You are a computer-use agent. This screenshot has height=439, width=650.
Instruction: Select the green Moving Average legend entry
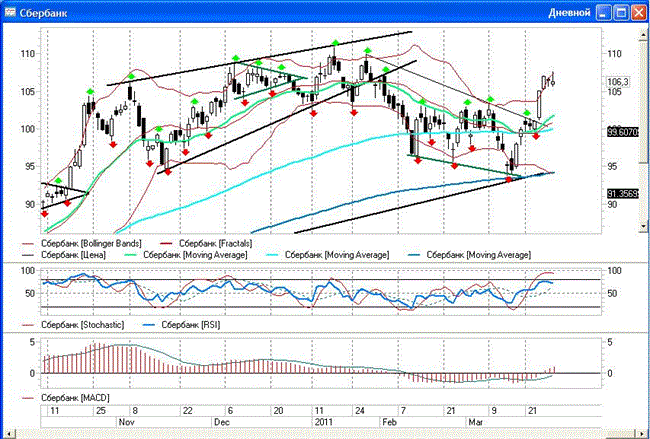tap(186, 255)
